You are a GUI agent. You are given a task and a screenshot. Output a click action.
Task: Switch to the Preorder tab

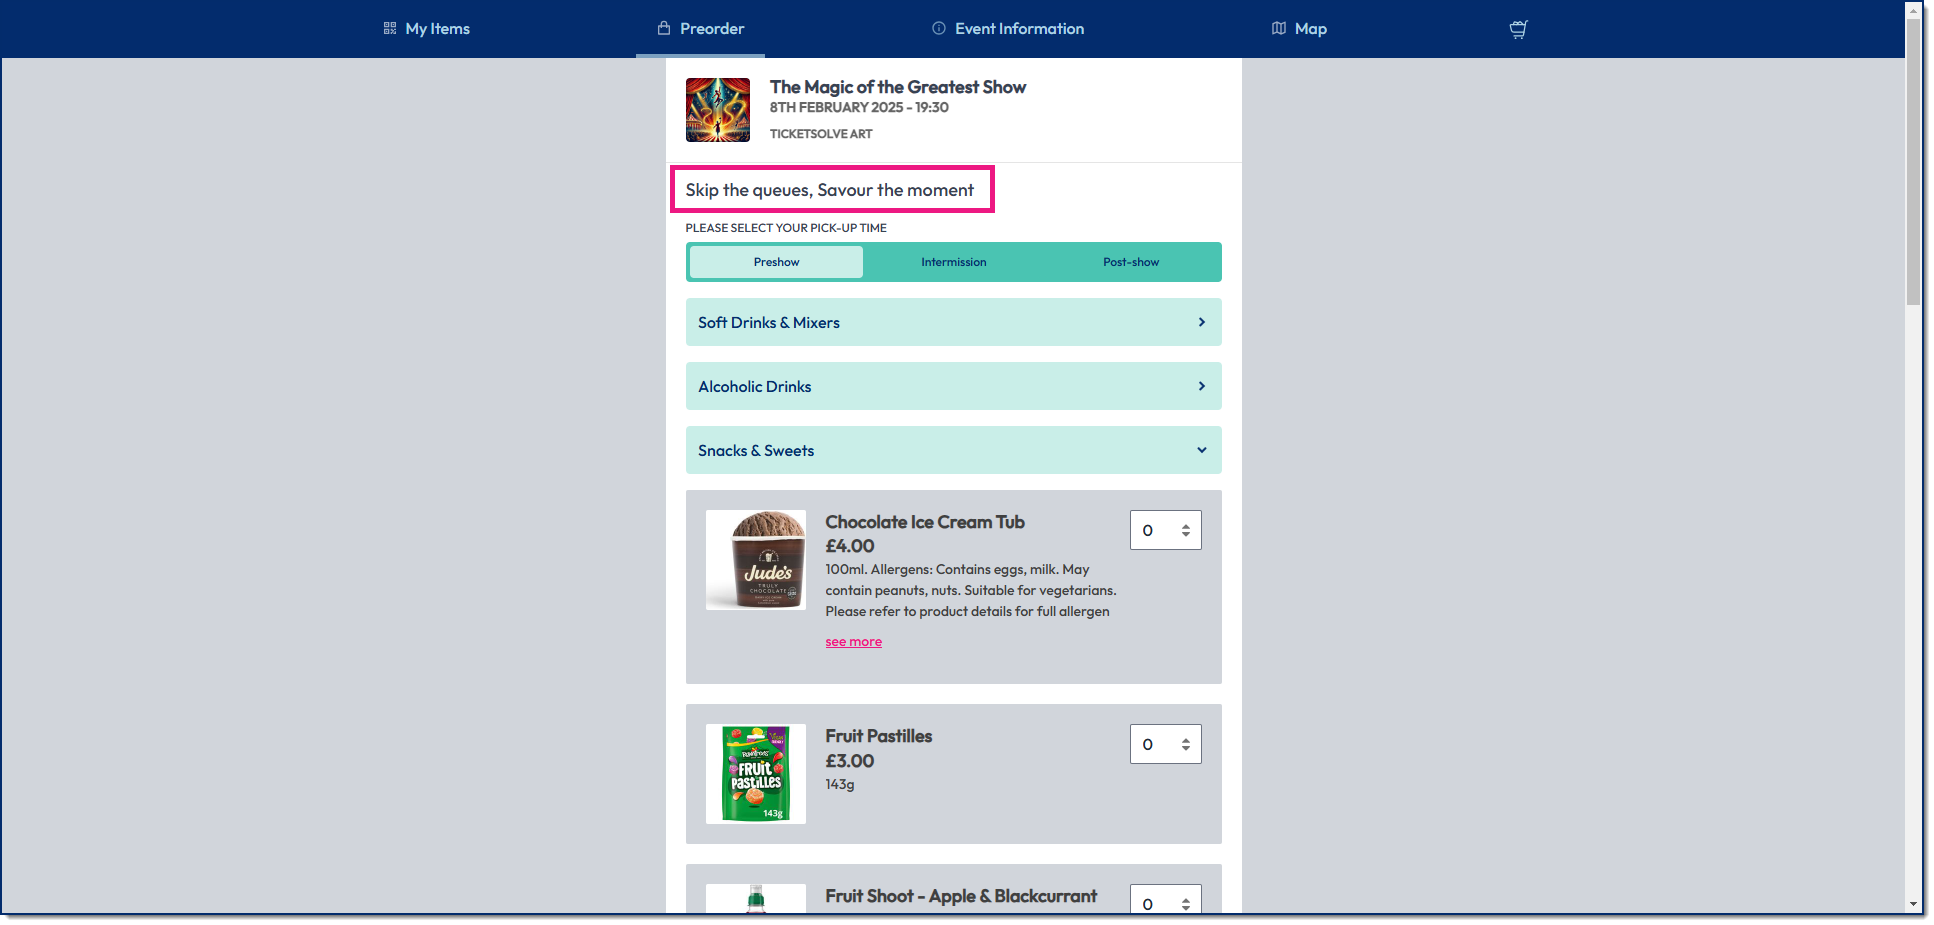pyautogui.click(x=700, y=29)
